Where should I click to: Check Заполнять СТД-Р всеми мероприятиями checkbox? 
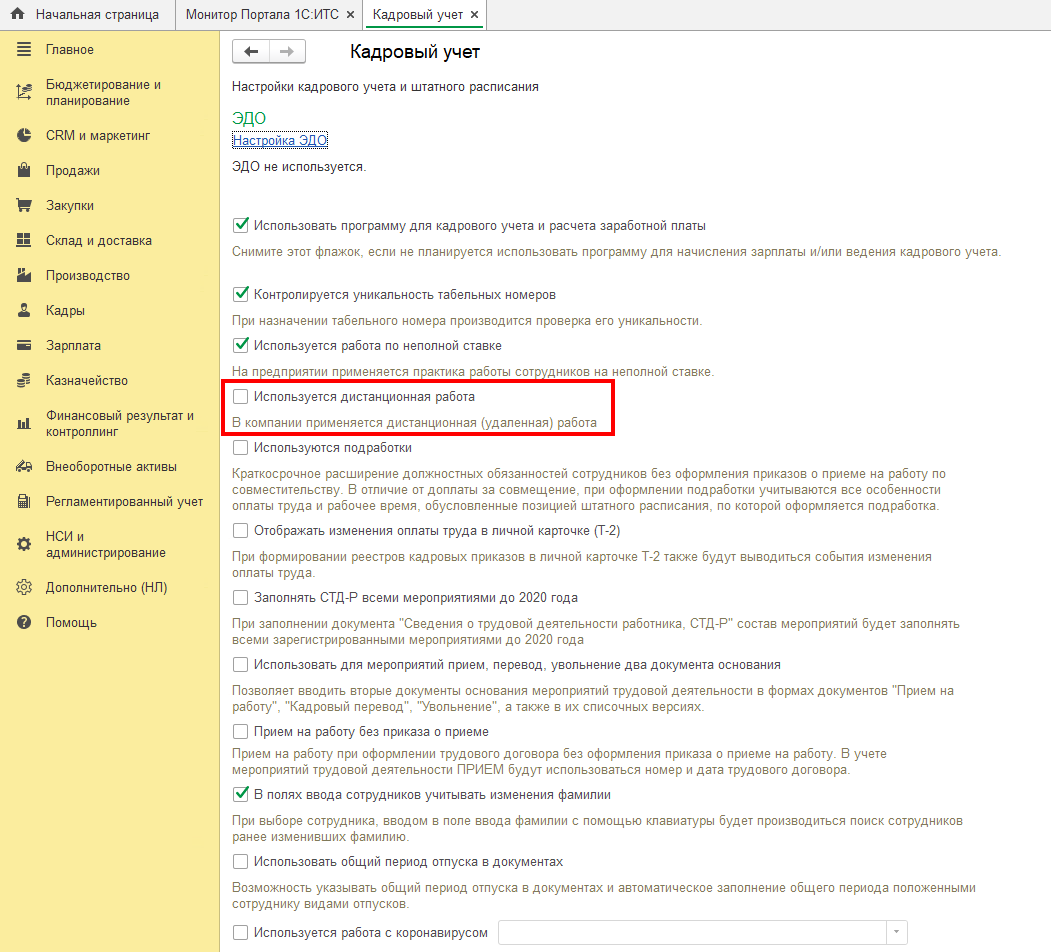[241, 597]
